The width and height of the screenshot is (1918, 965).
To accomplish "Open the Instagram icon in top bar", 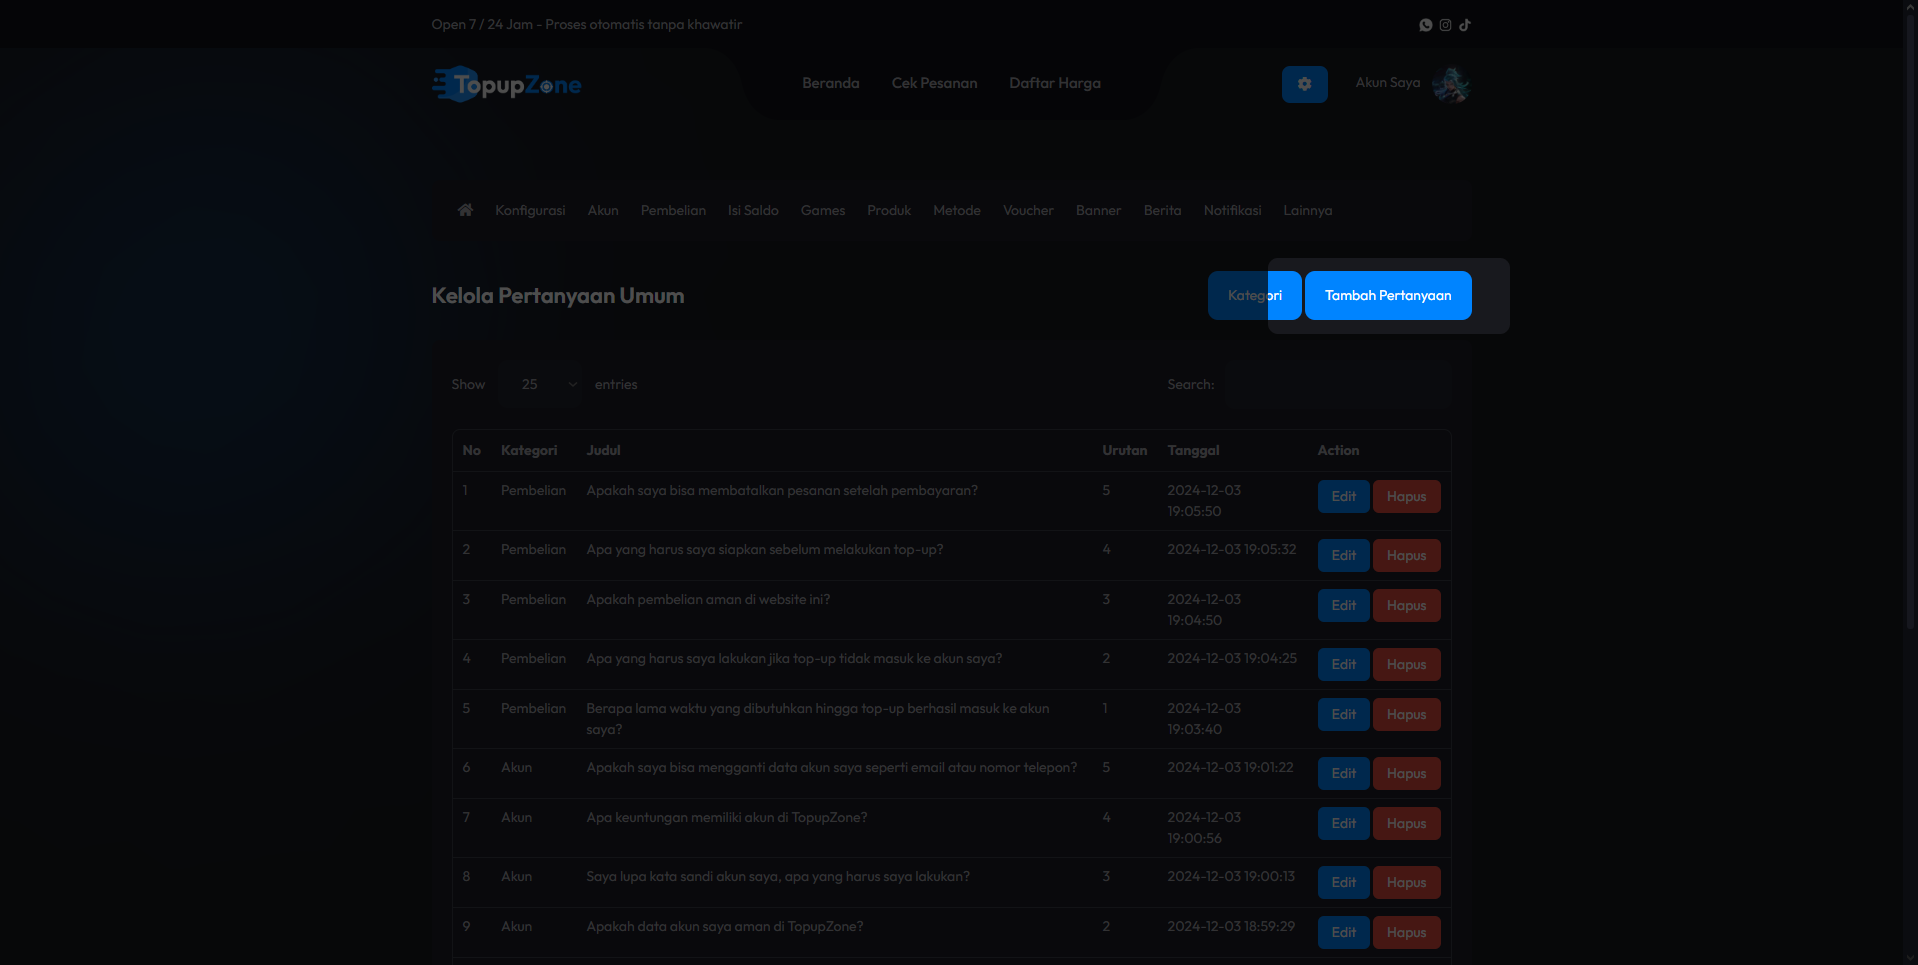I will (x=1445, y=25).
